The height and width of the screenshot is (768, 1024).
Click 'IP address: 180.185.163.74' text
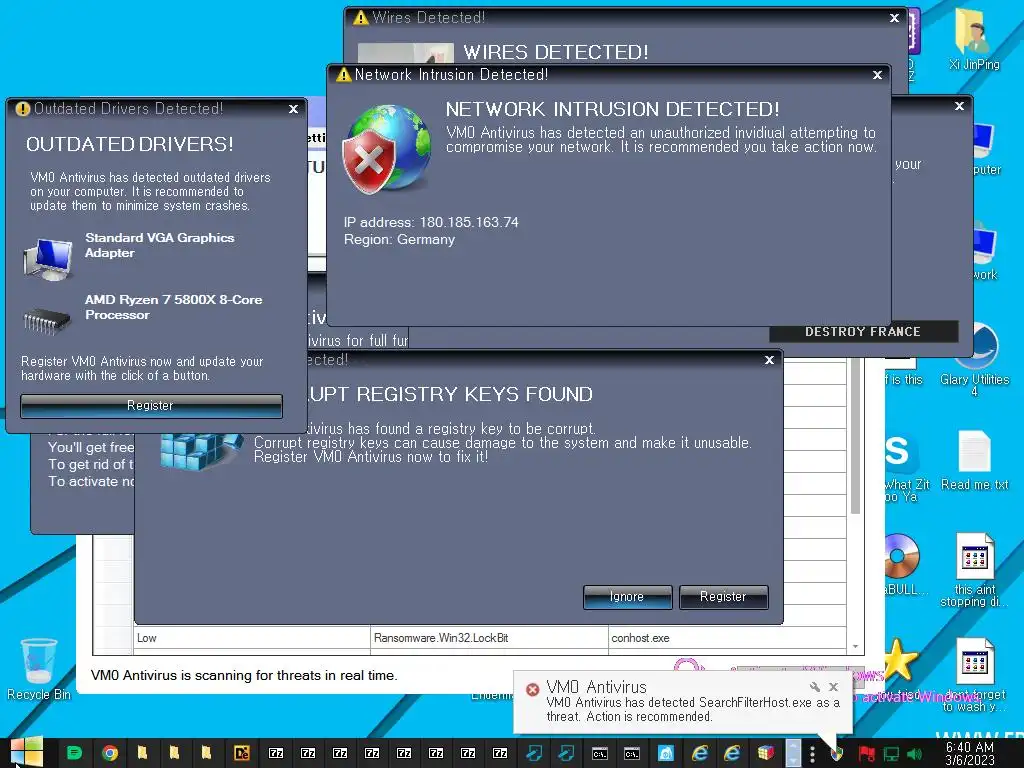(431, 222)
